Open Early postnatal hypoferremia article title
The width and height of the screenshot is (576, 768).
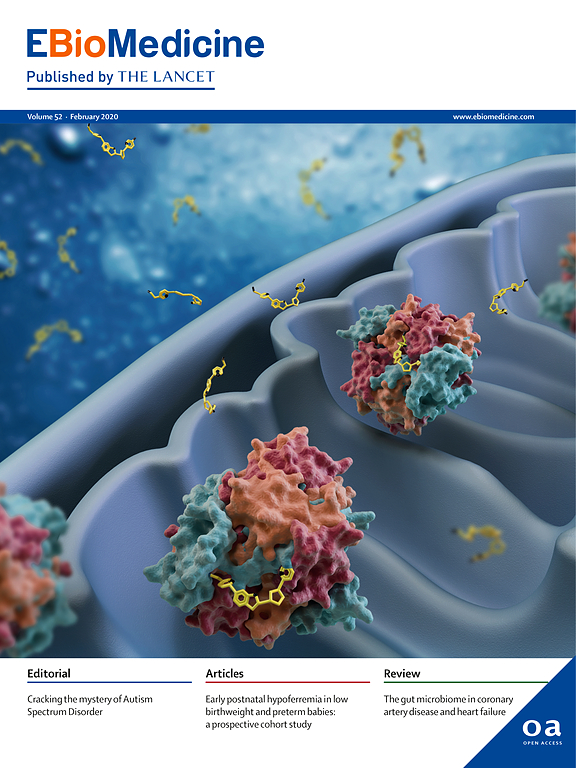[277, 712]
